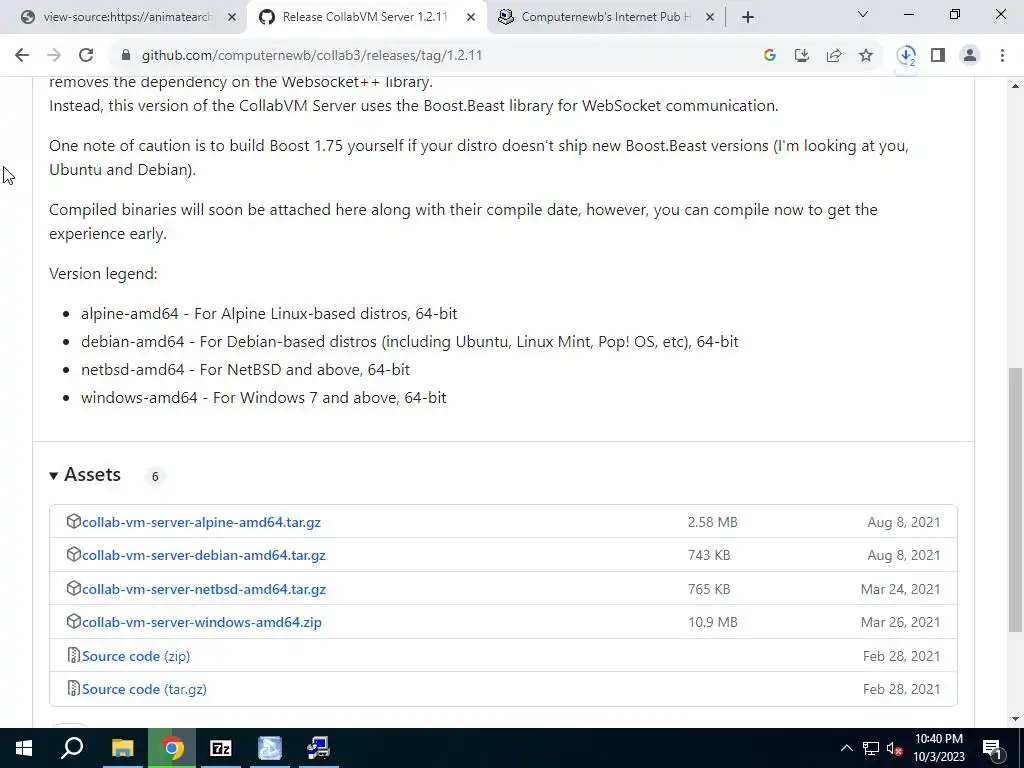The image size is (1024, 768).
Task: Click the scrollbar up arrow
Action: point(1016,86)
